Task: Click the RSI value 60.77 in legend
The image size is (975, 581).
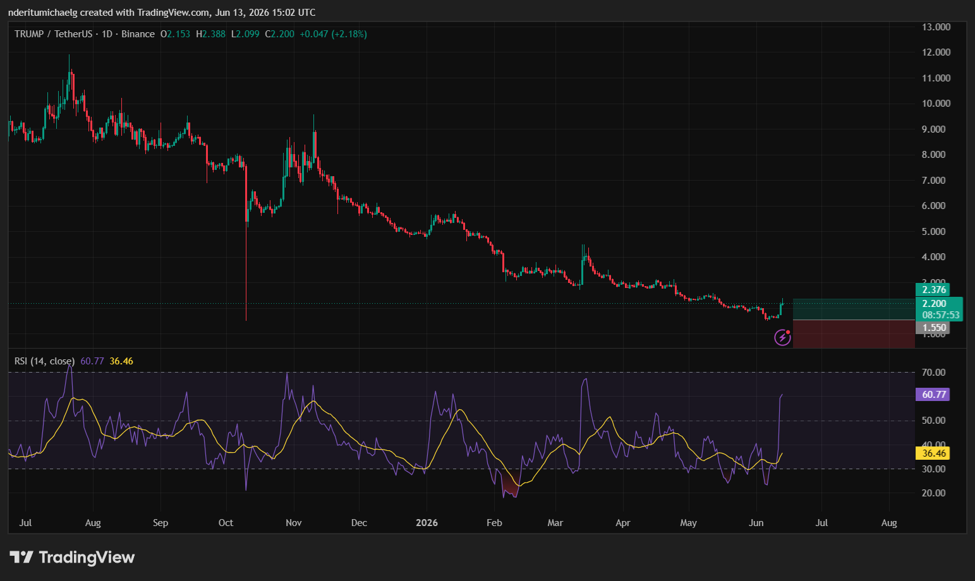Action: [x=92, y=361]
